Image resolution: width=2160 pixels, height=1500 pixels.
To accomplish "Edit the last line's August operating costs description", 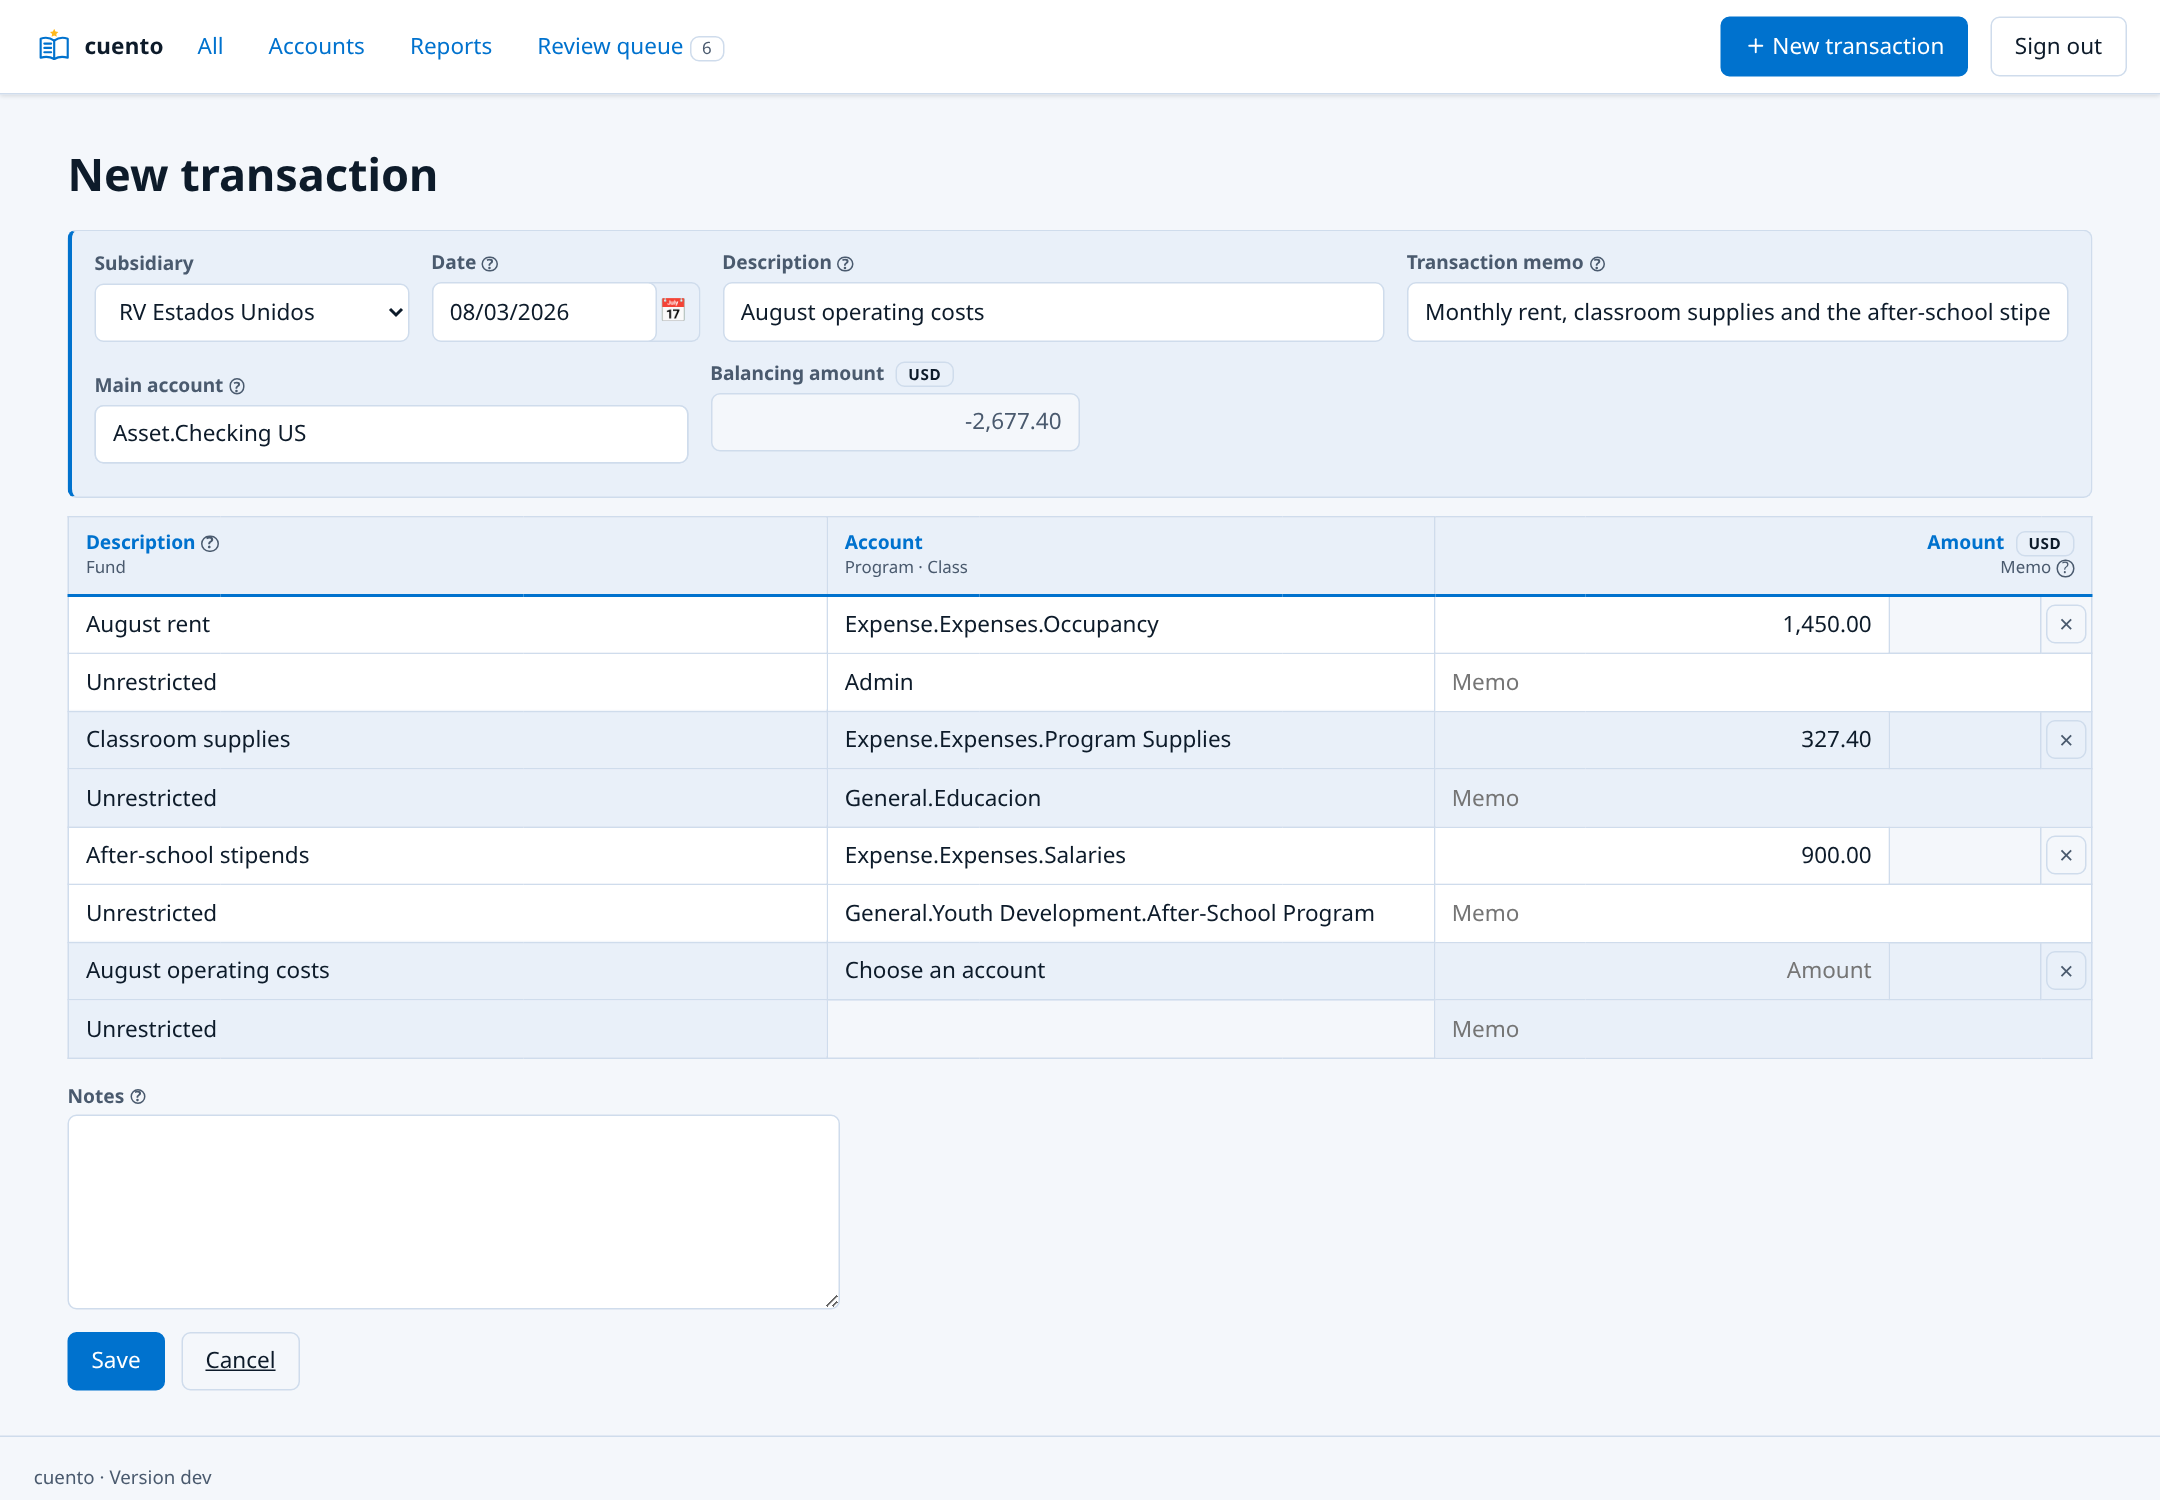I will pyautogui.click(x=448, y=971).
